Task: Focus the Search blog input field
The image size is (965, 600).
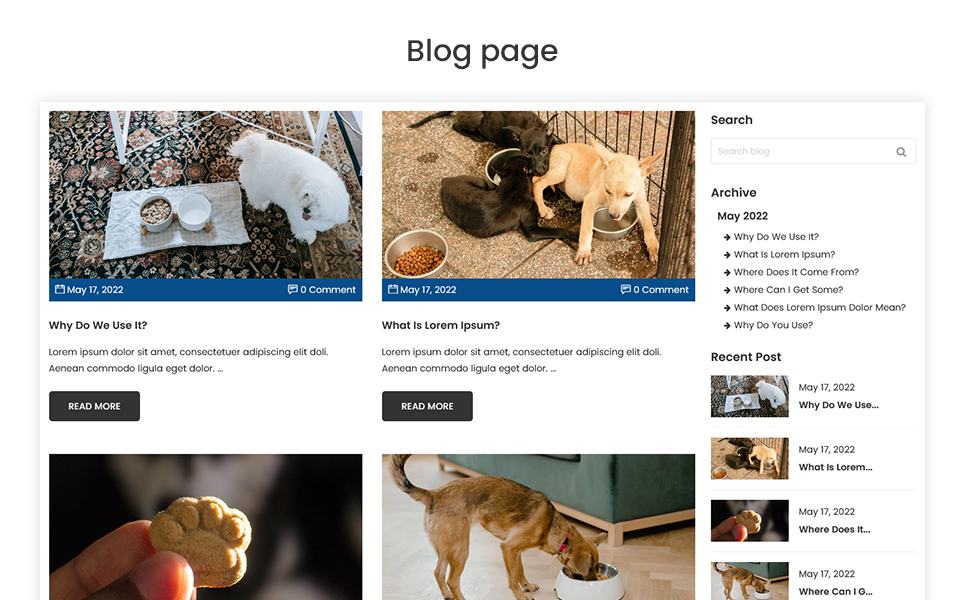Action: click(x=813, y=151)
